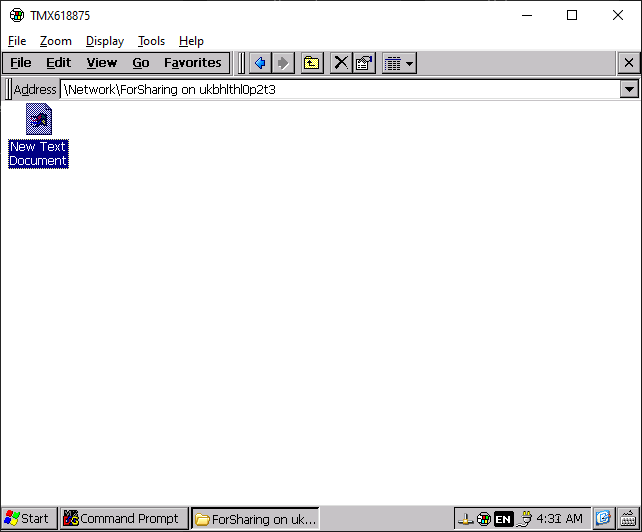Switch to Command Prompt taskbar button

coord(123,518)
